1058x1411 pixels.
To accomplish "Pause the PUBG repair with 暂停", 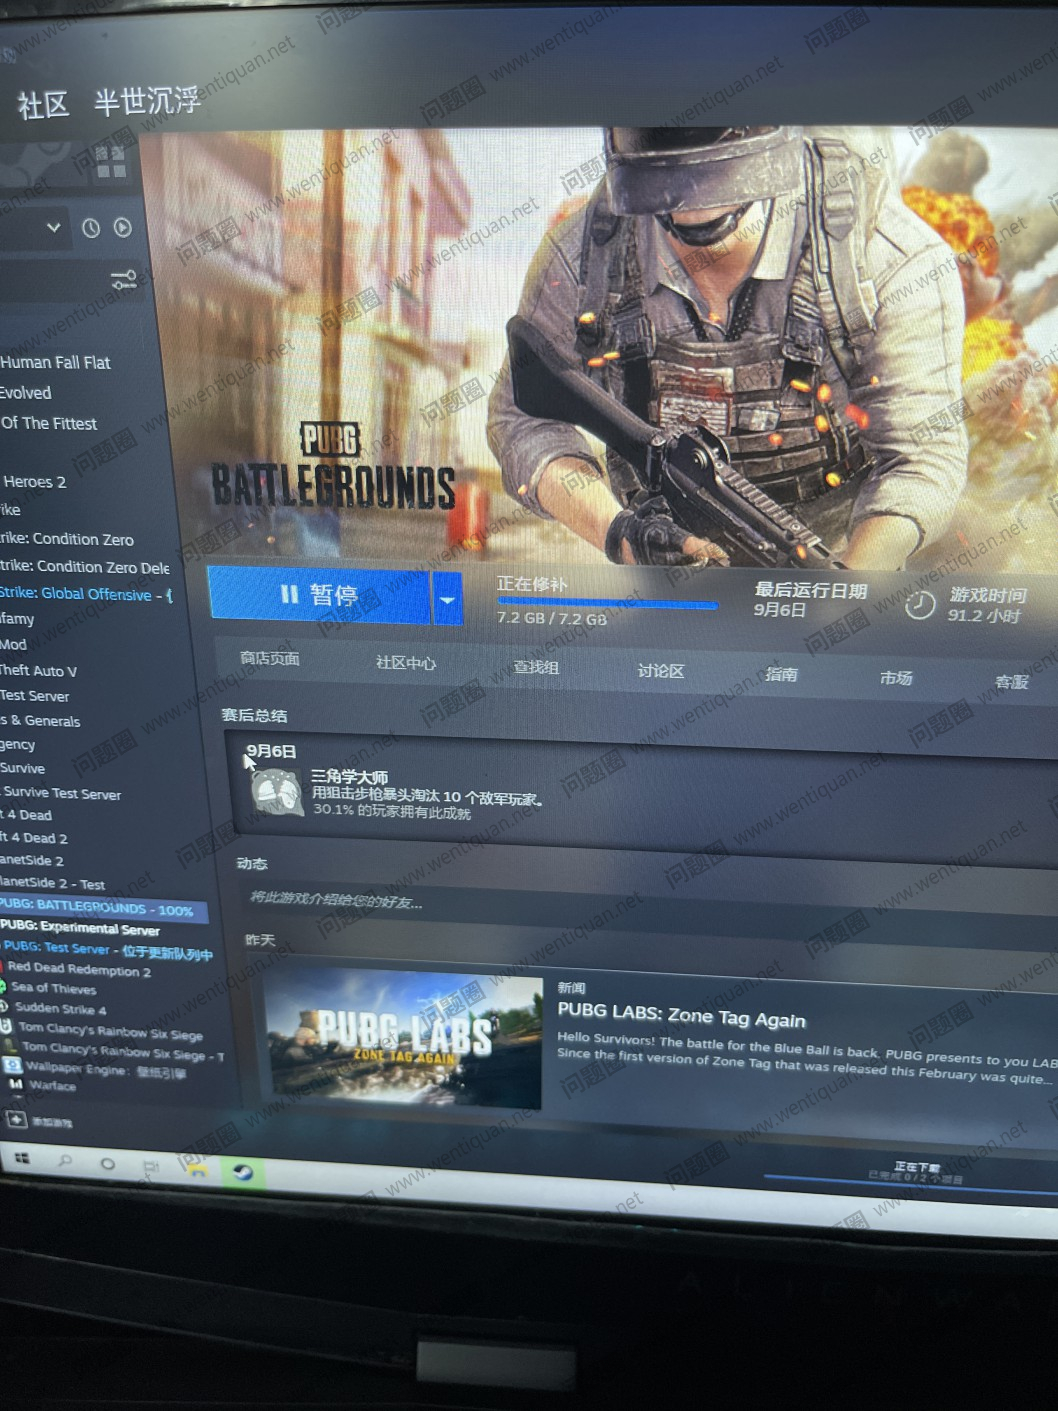I will (x=319, y=595).
